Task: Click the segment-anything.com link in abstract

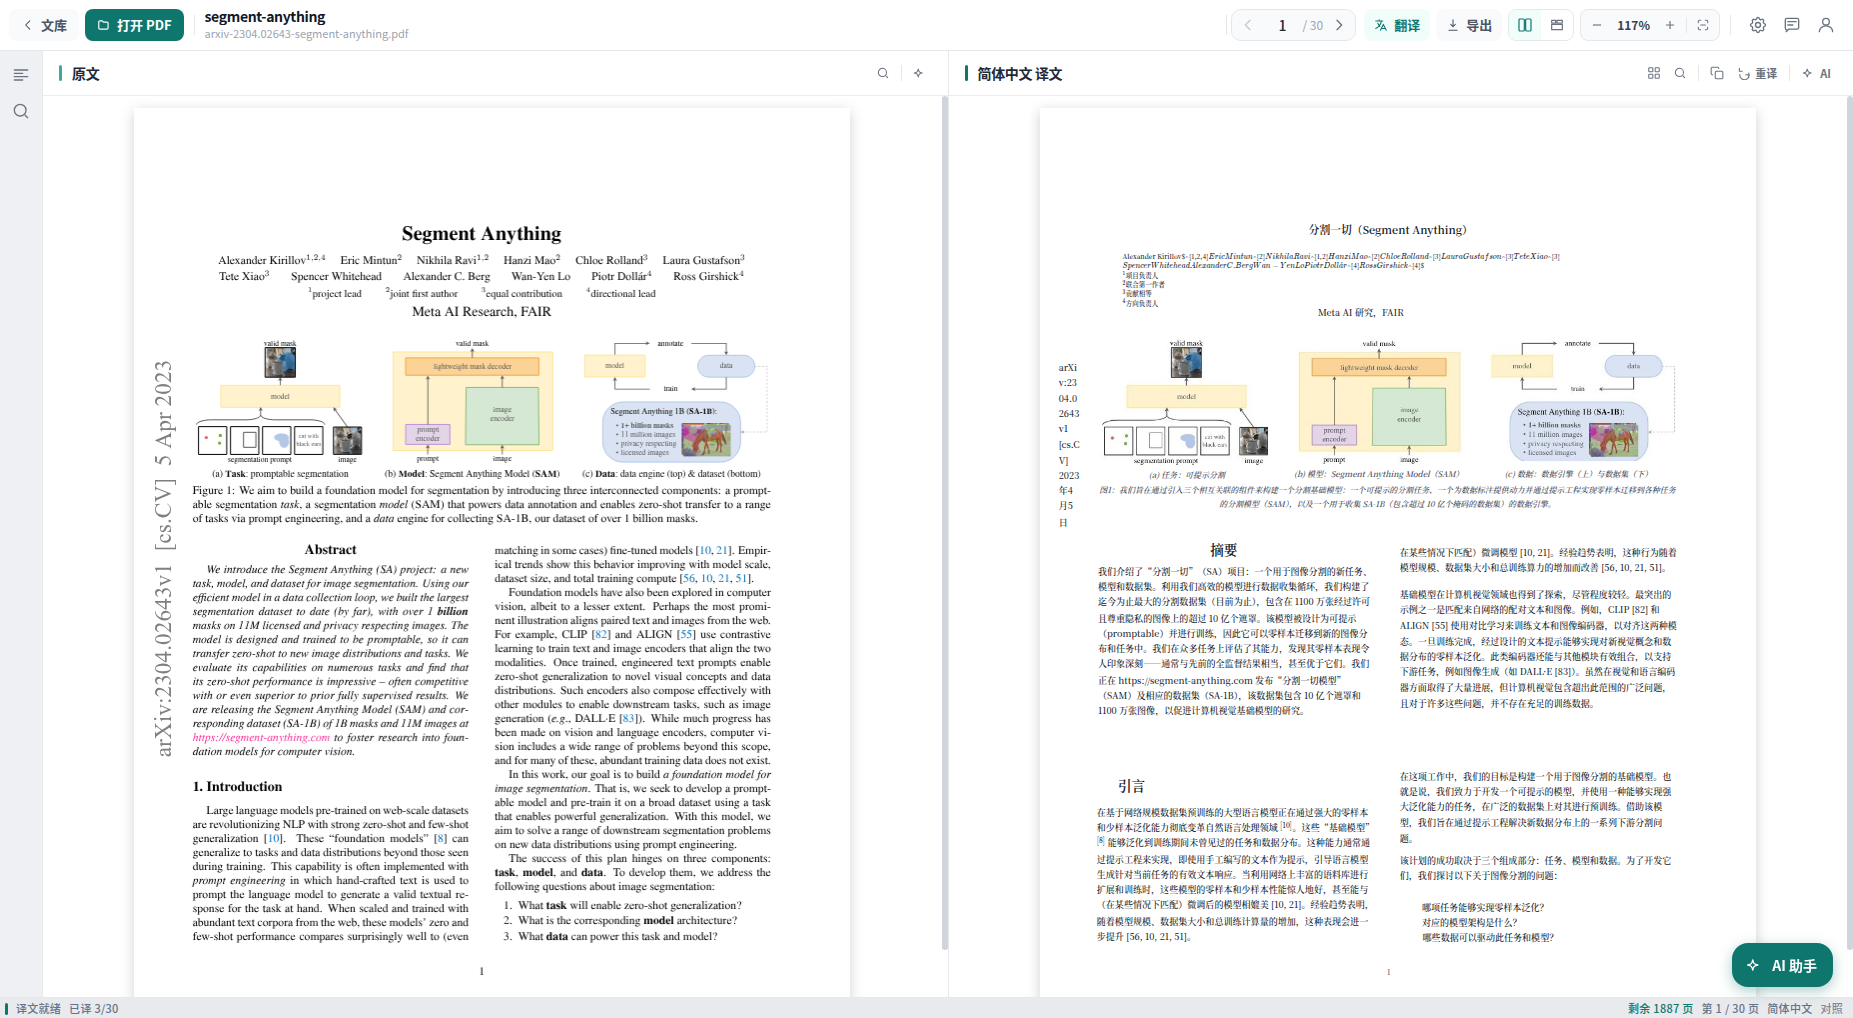Action: tap(261, 737)
